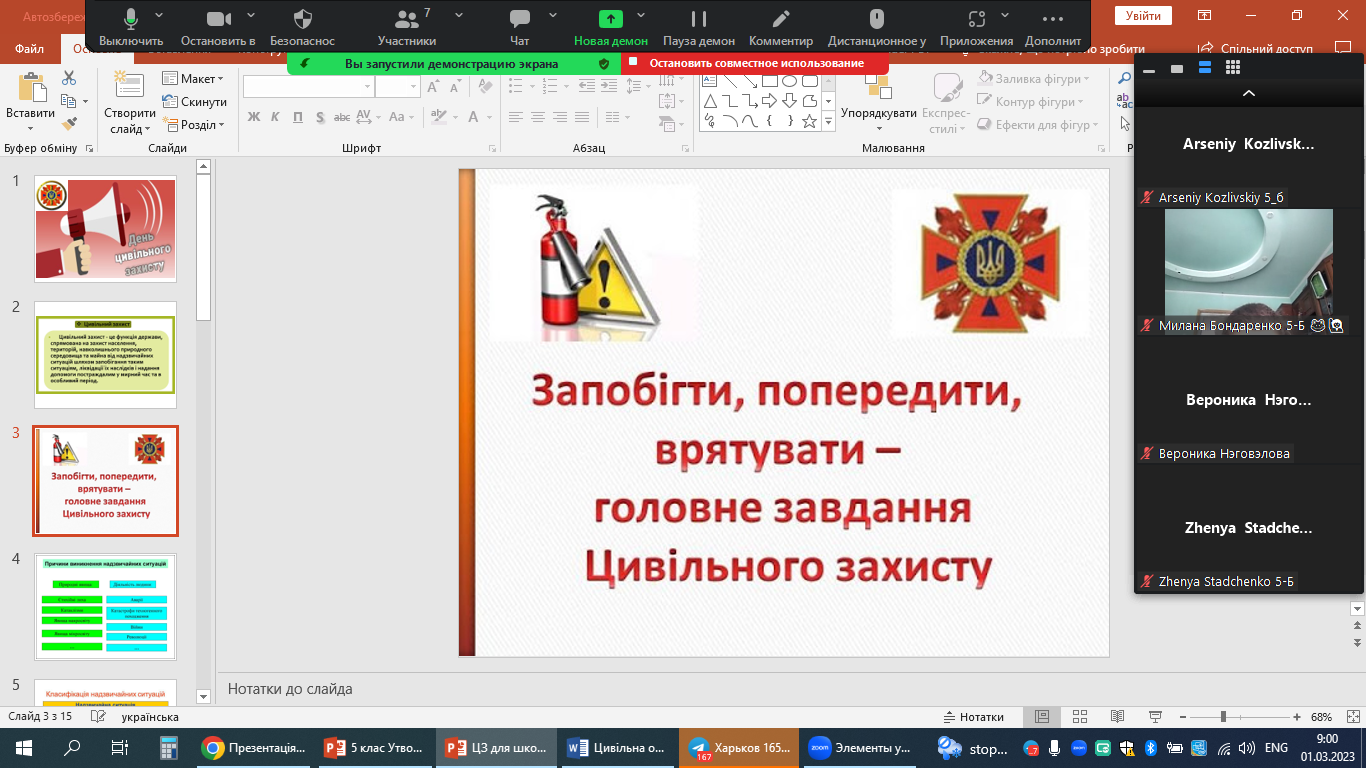Cut selection with scissors icon
Viewport: 1366px width, 768px height.
pos(69,79)
